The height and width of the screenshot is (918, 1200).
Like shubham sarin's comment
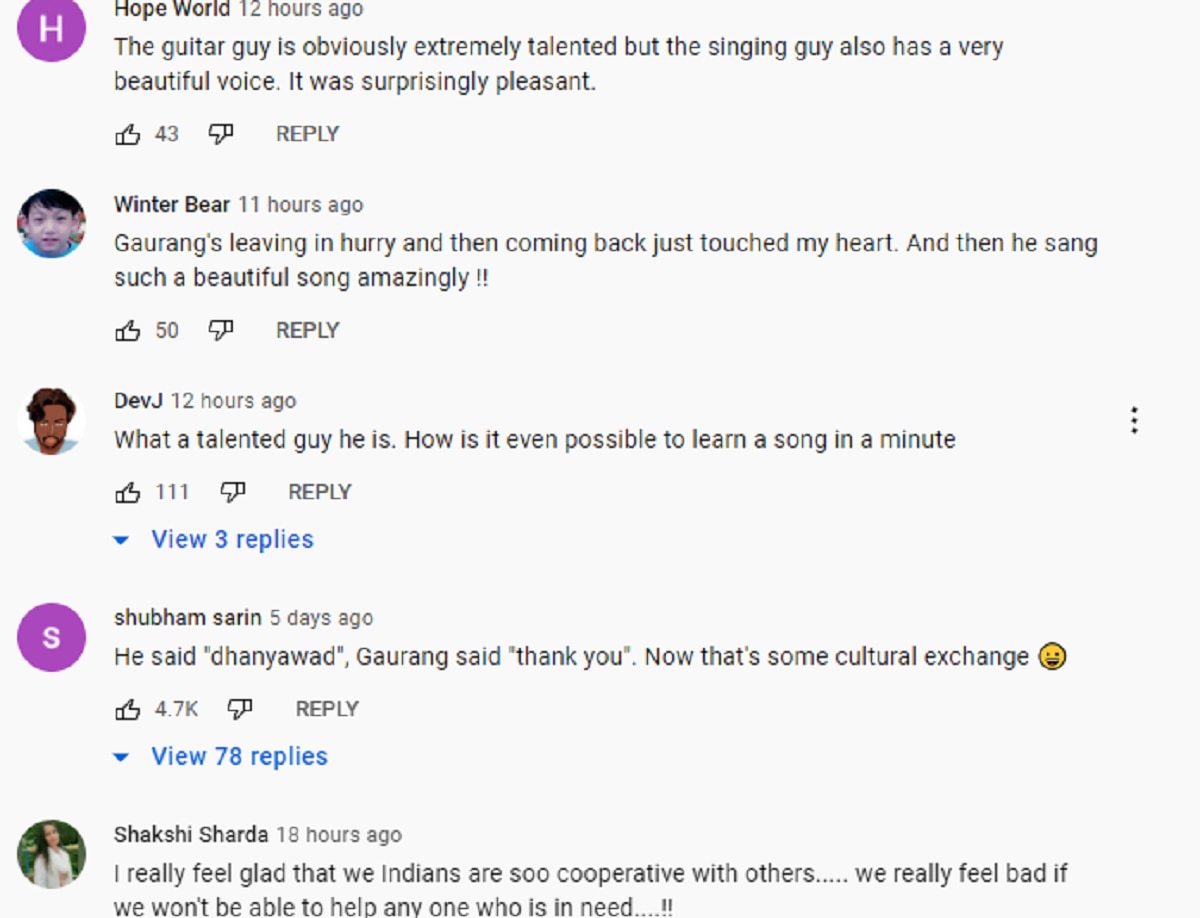pos(128,709)
